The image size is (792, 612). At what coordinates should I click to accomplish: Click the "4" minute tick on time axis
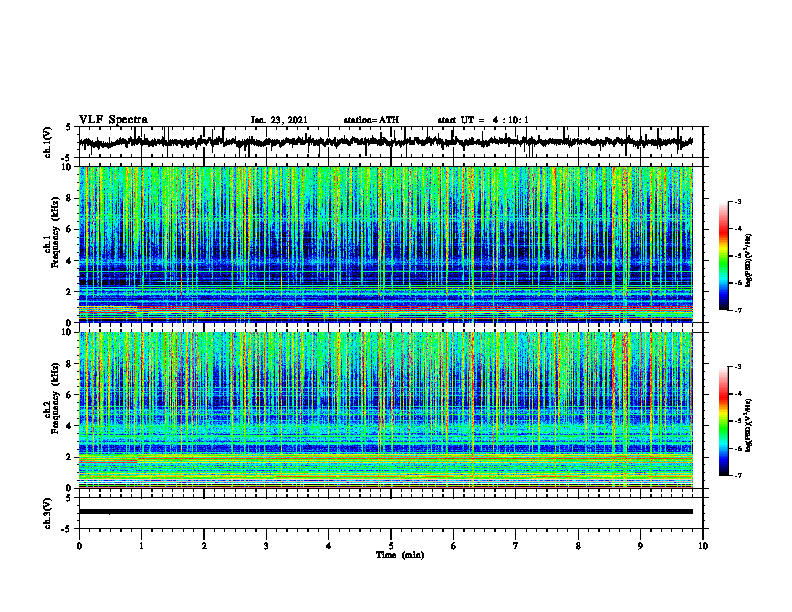pos(329,546)
